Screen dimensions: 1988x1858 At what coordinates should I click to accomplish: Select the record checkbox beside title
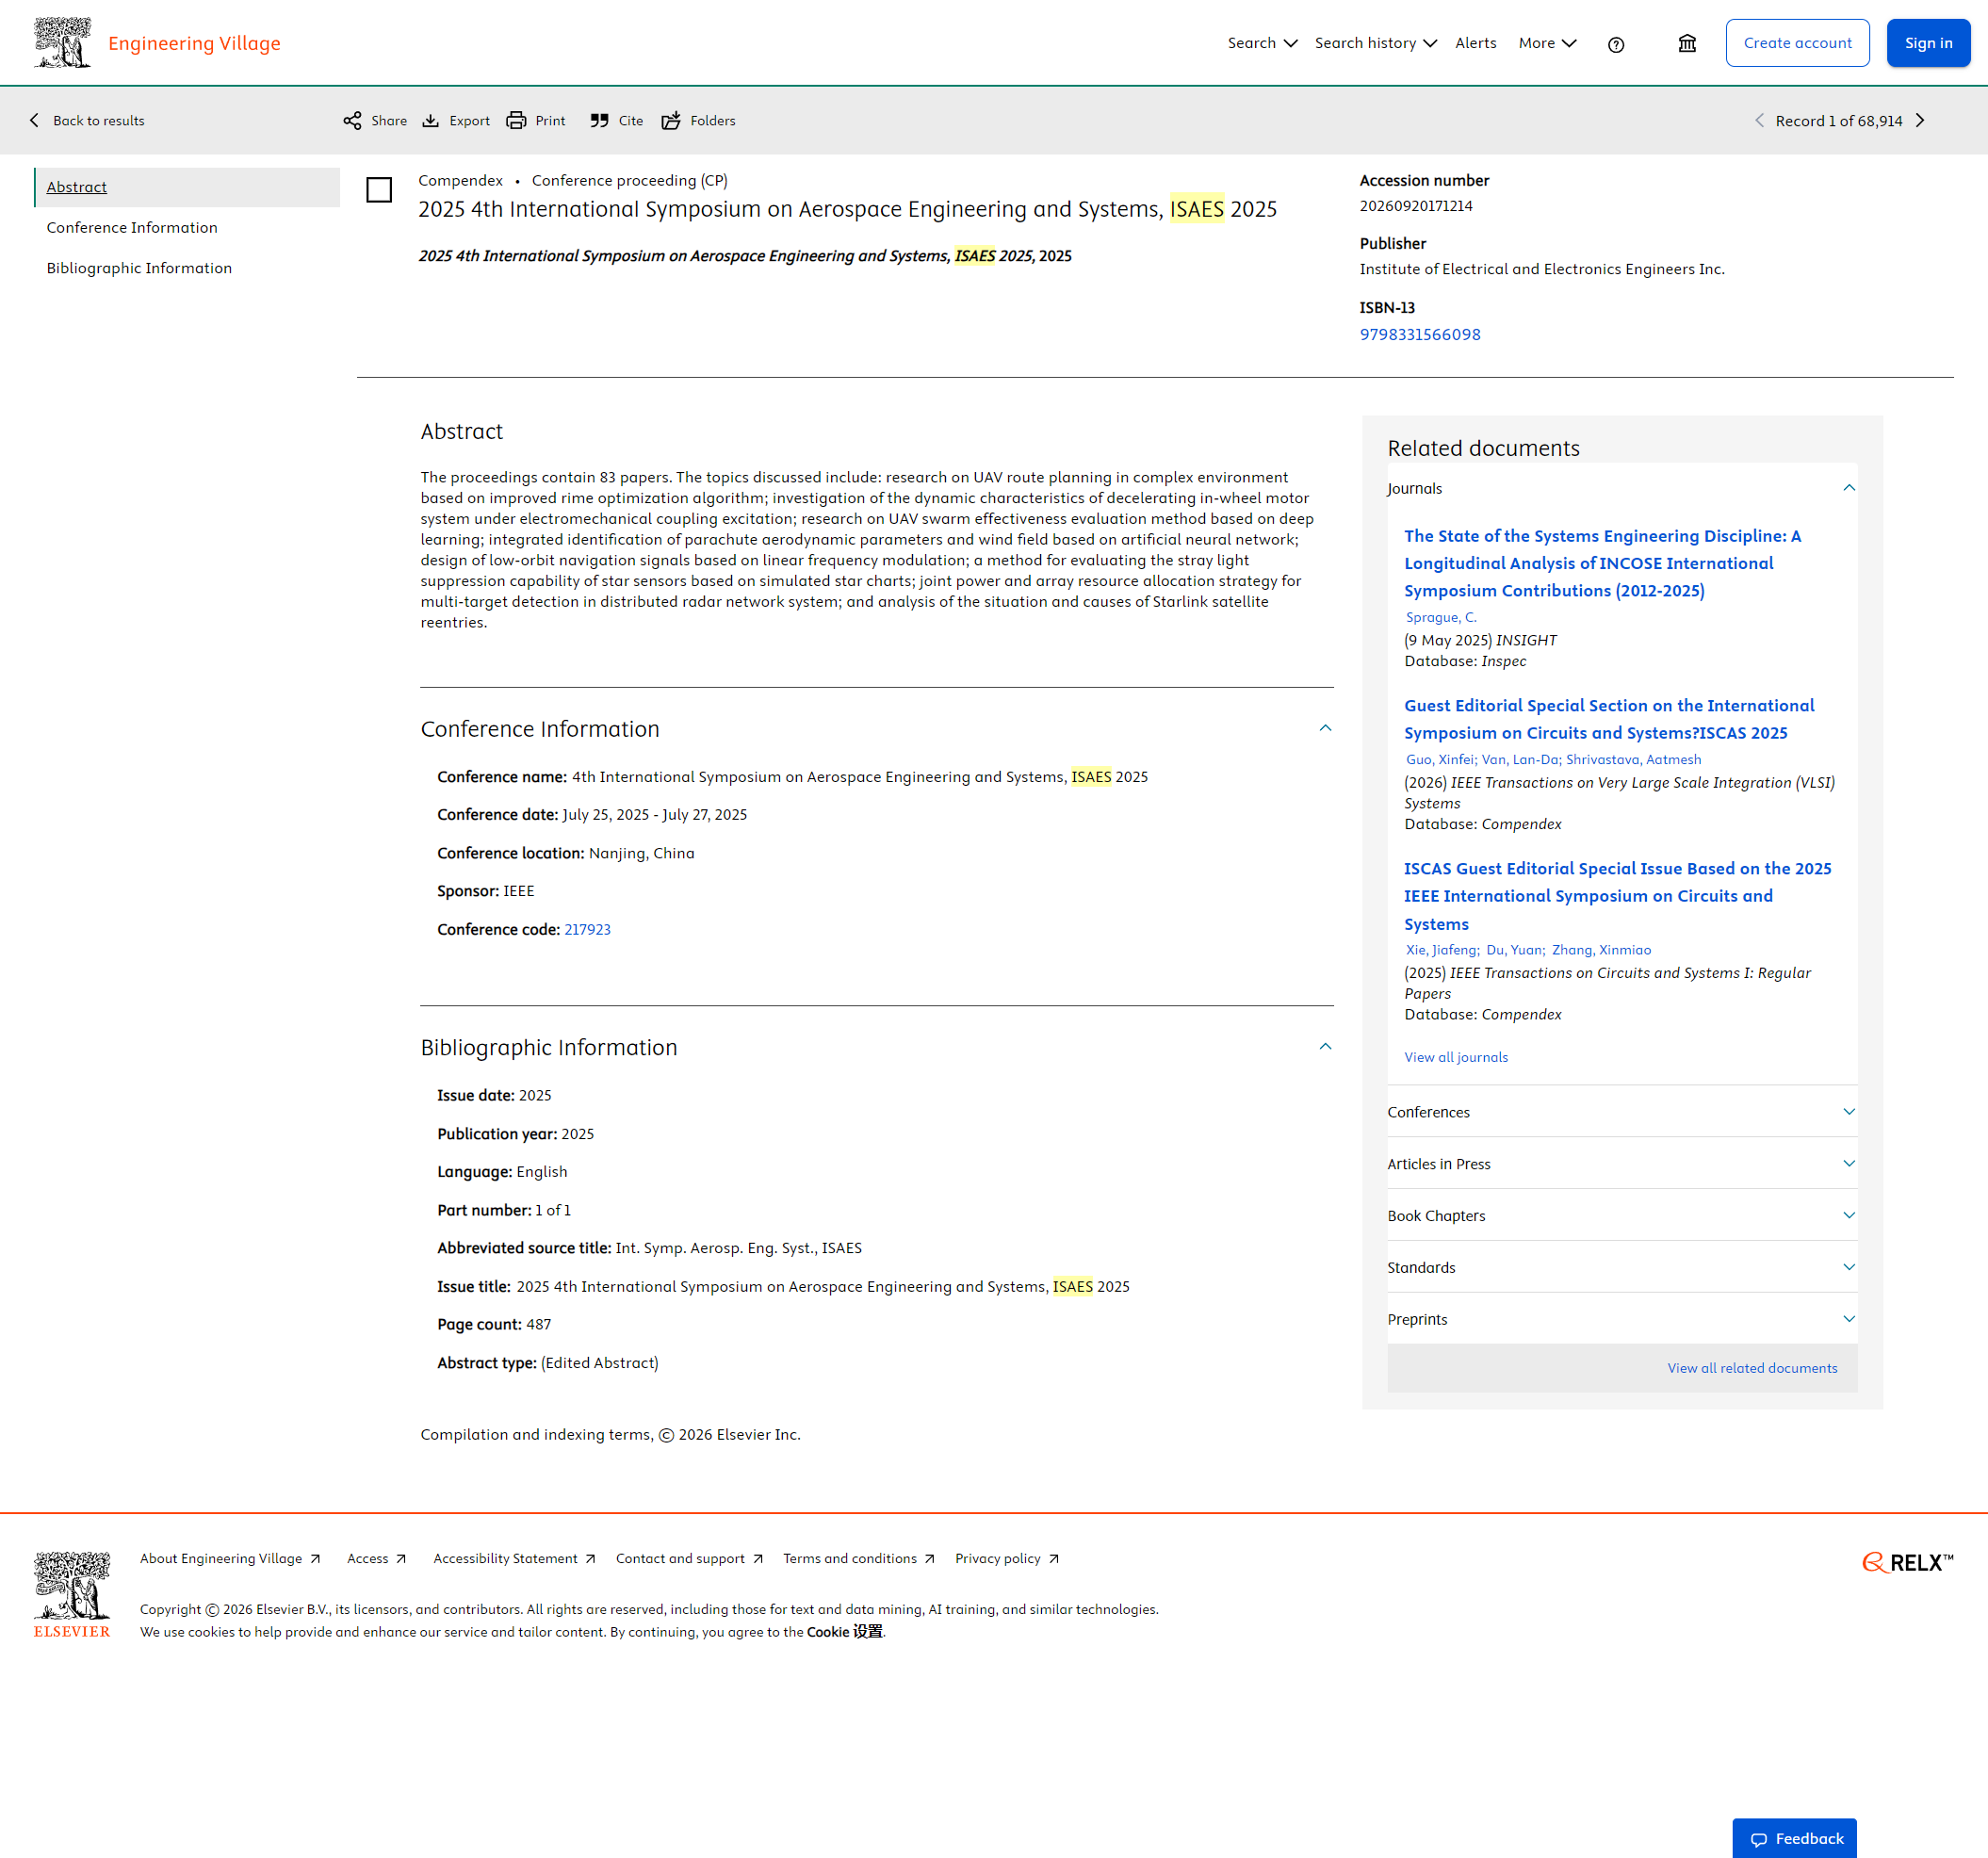[379, 190]
